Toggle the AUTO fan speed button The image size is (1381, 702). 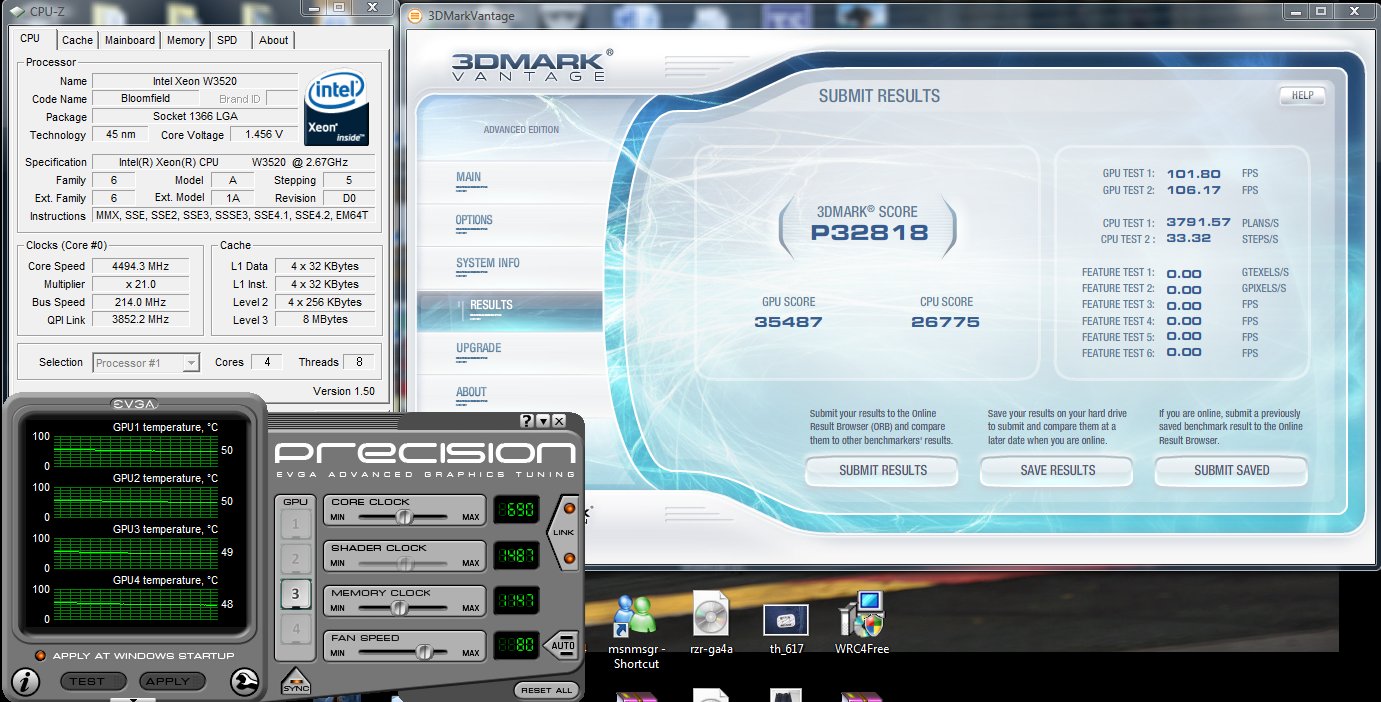(x=562, y=646)
